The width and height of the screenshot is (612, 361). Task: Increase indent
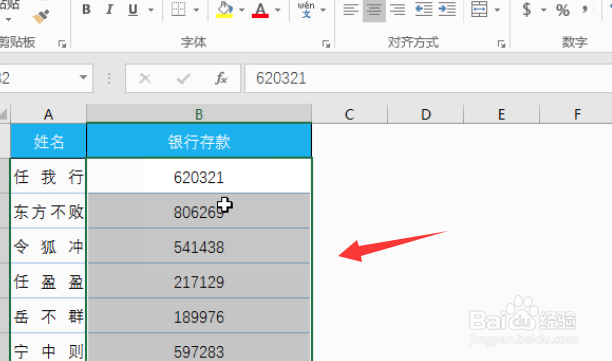tap(447, 9)
